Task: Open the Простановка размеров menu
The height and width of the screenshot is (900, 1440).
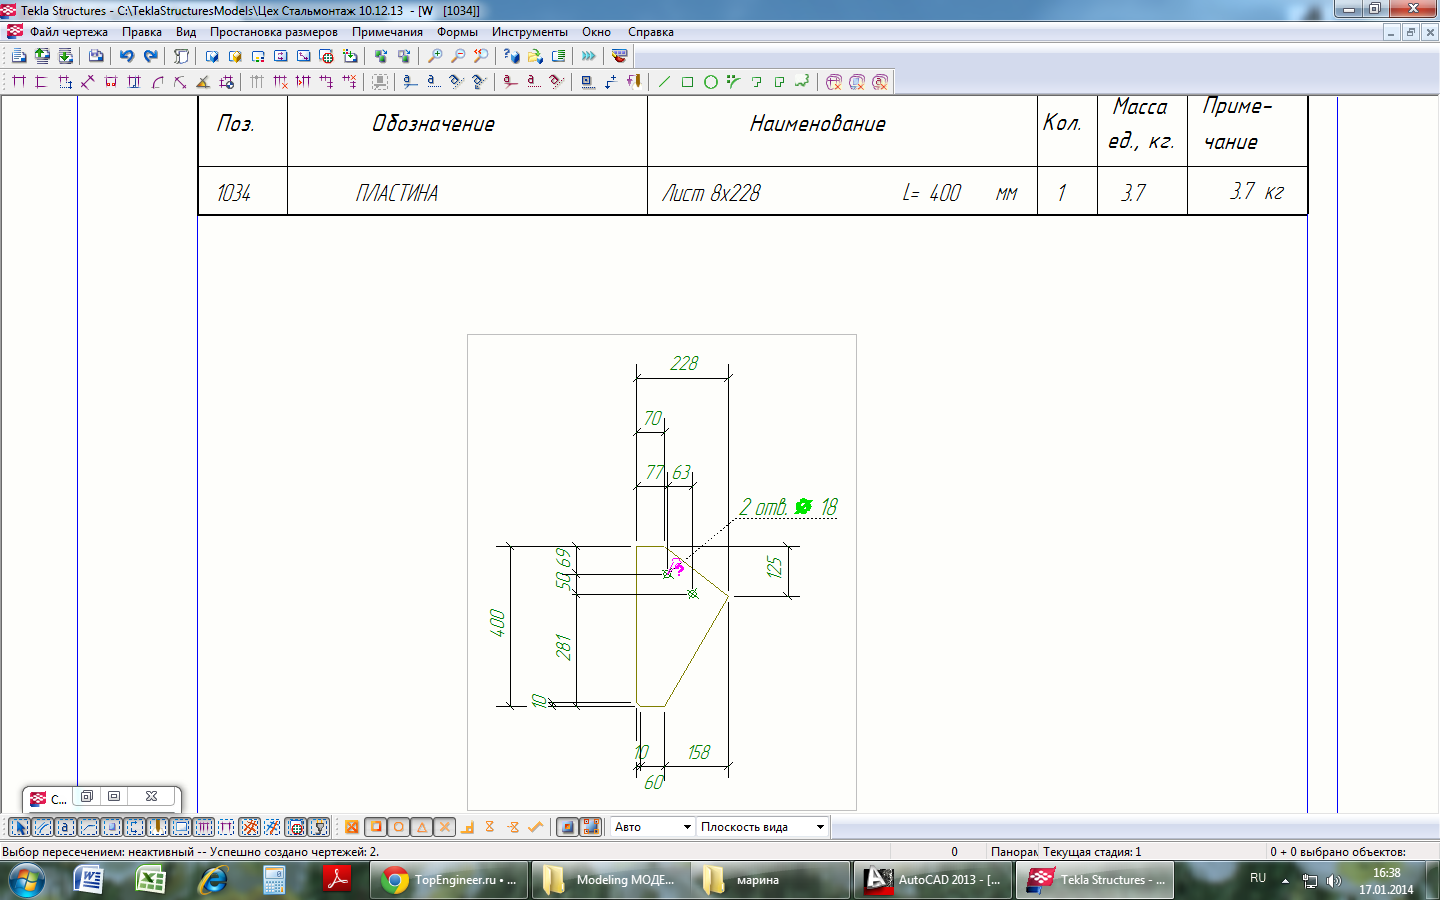Action: pos(273,32)
